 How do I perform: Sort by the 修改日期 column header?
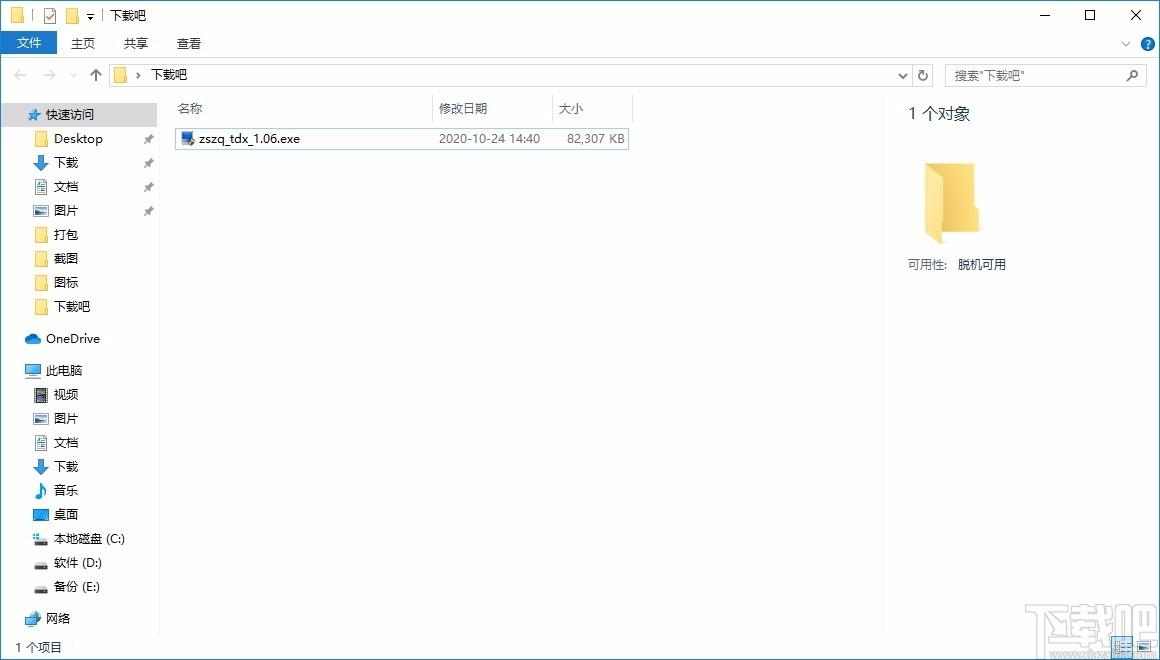point(463,109)
